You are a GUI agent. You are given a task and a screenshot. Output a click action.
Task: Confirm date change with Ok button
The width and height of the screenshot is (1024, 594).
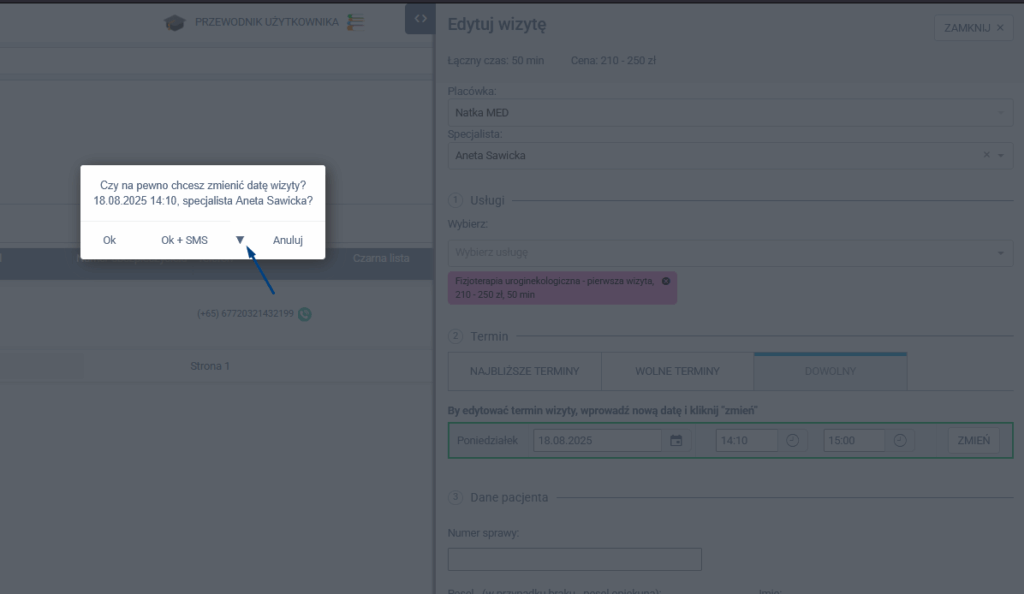[109, 240]
